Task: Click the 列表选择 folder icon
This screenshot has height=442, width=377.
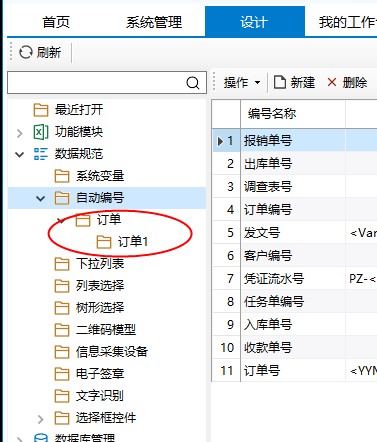Action: pos(62,286)
